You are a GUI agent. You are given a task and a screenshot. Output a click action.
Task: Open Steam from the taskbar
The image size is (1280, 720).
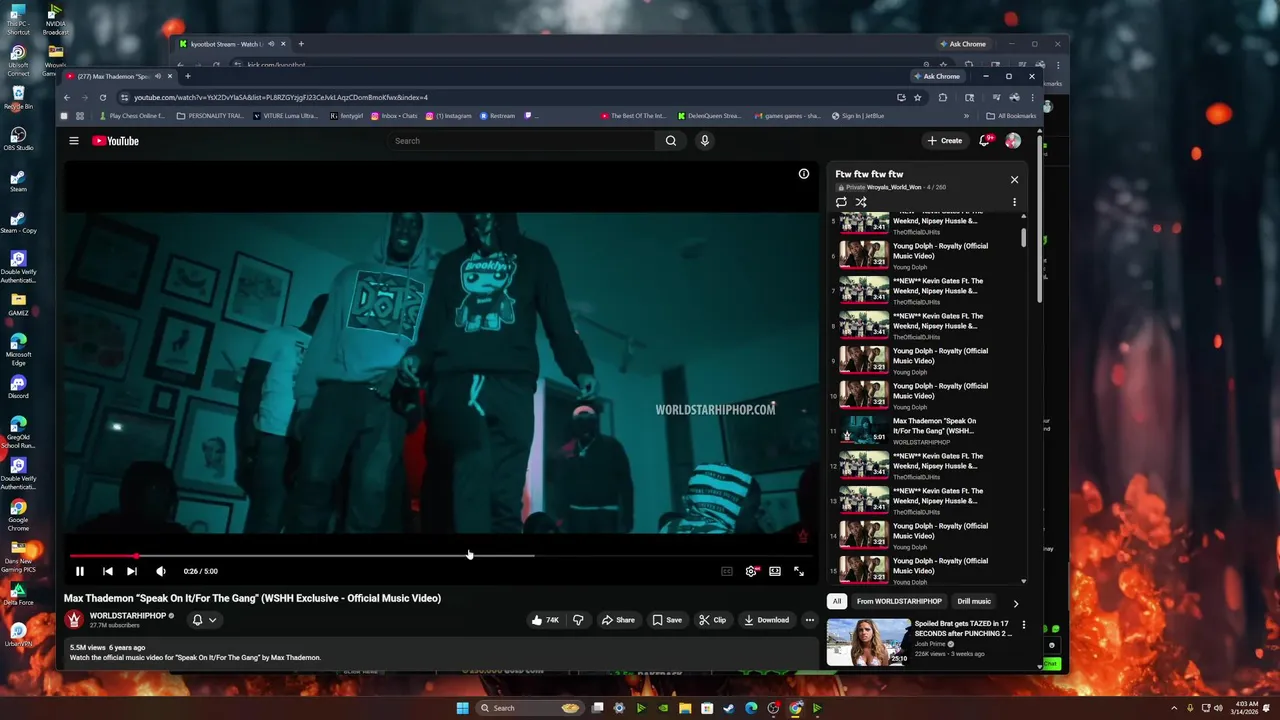729,708
